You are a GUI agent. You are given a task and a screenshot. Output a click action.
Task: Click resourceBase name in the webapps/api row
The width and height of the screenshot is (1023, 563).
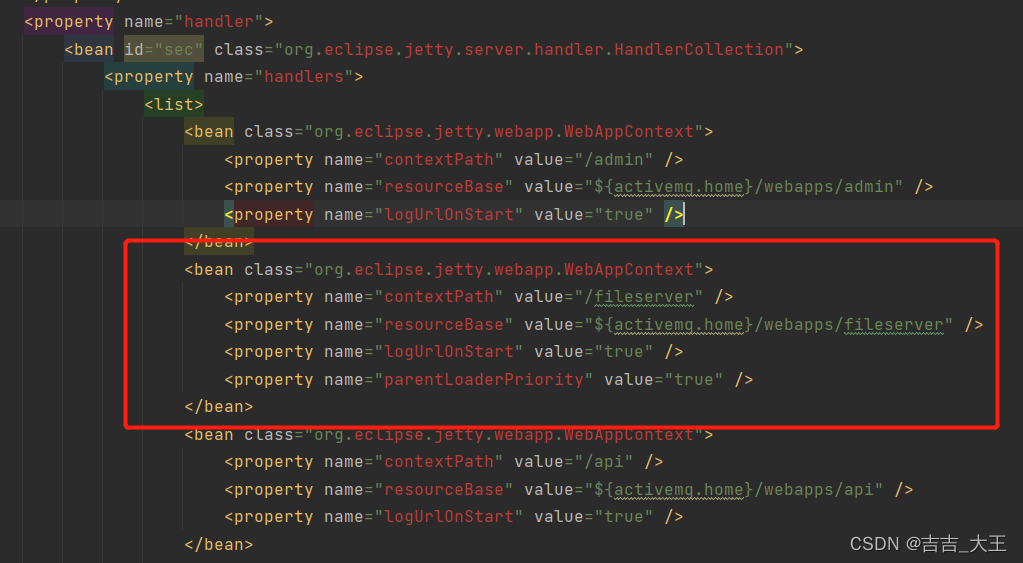[444, 490]
